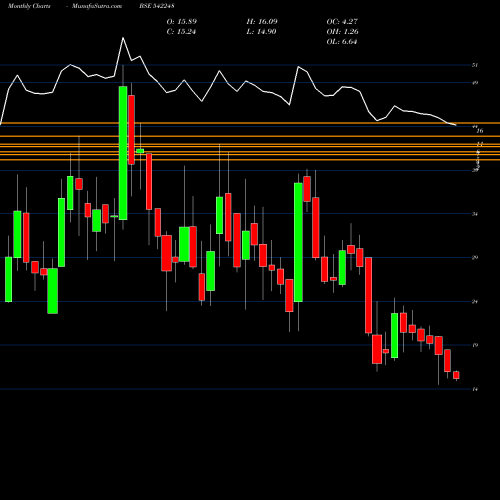
Task: Click the "OL: 6.64" value
Action: pyautogui.click(x=342, y=42)
